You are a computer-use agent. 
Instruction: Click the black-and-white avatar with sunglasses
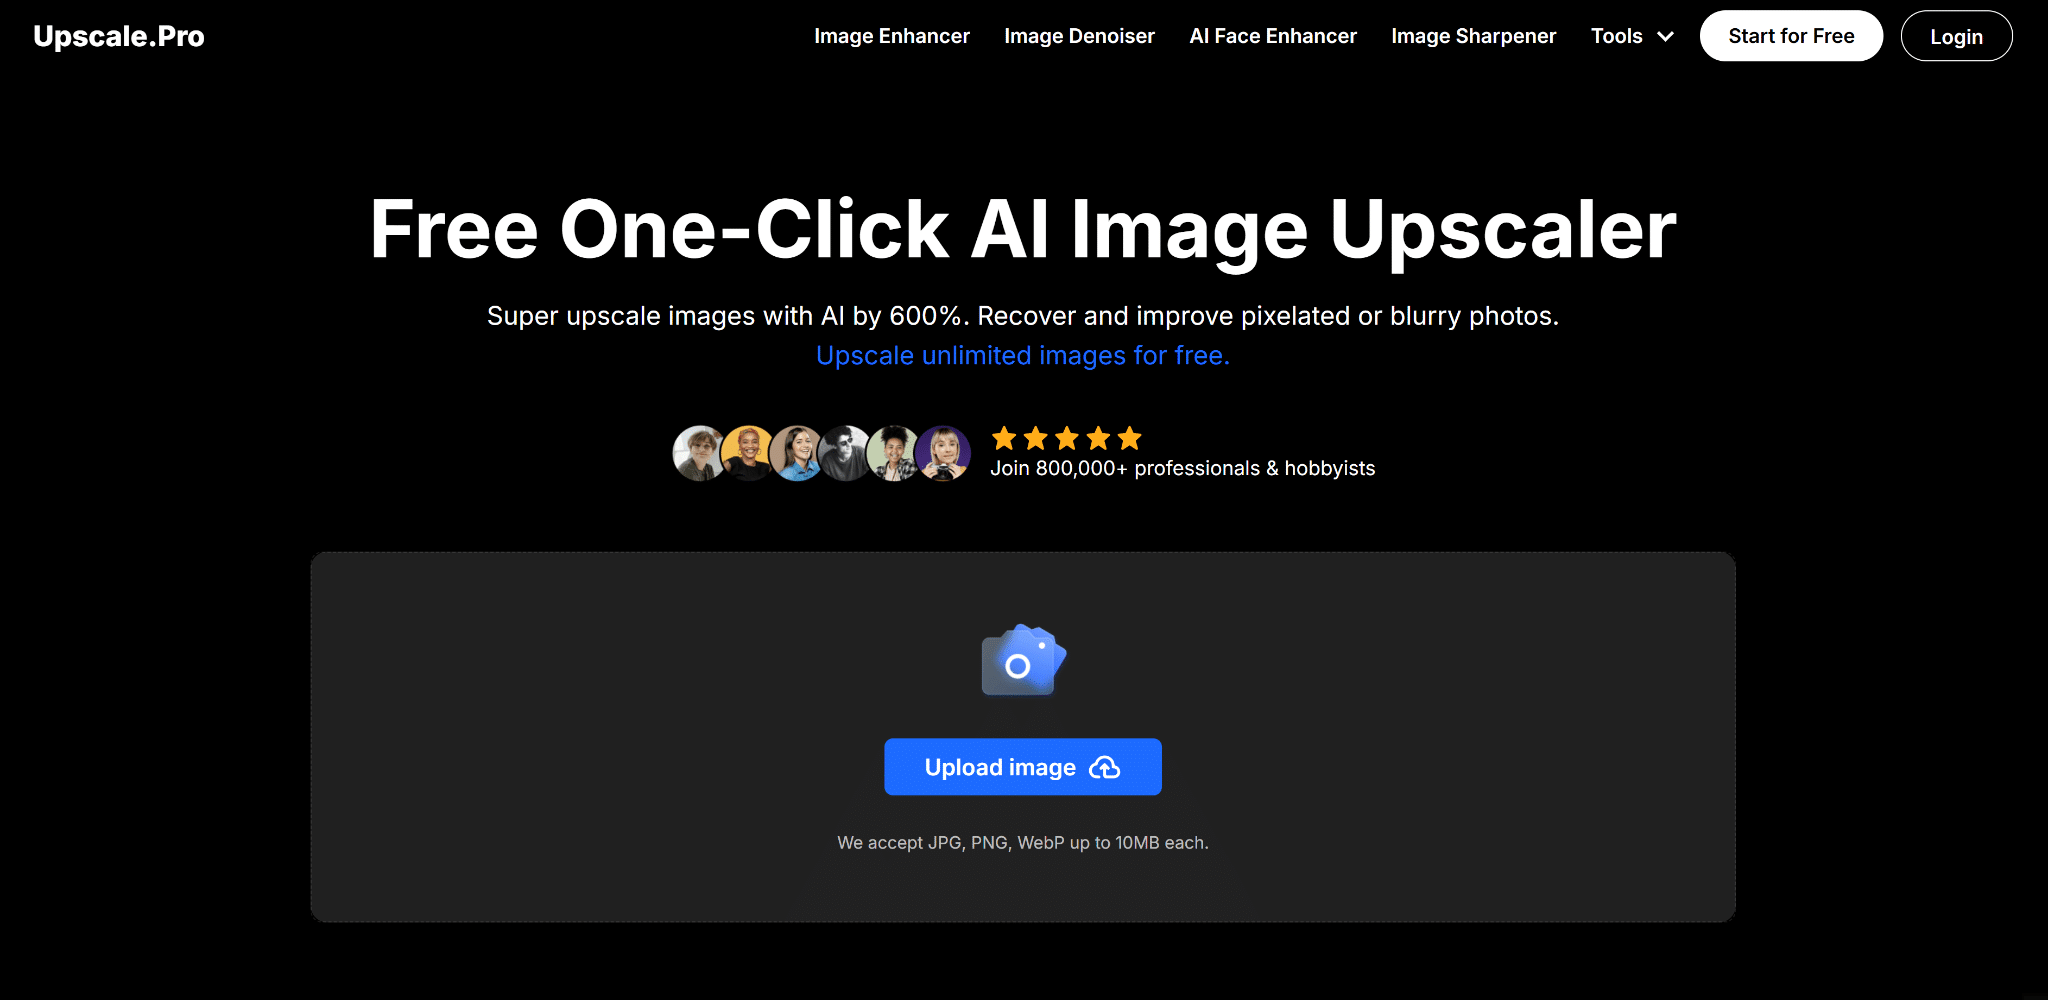(x=845, y=453)
